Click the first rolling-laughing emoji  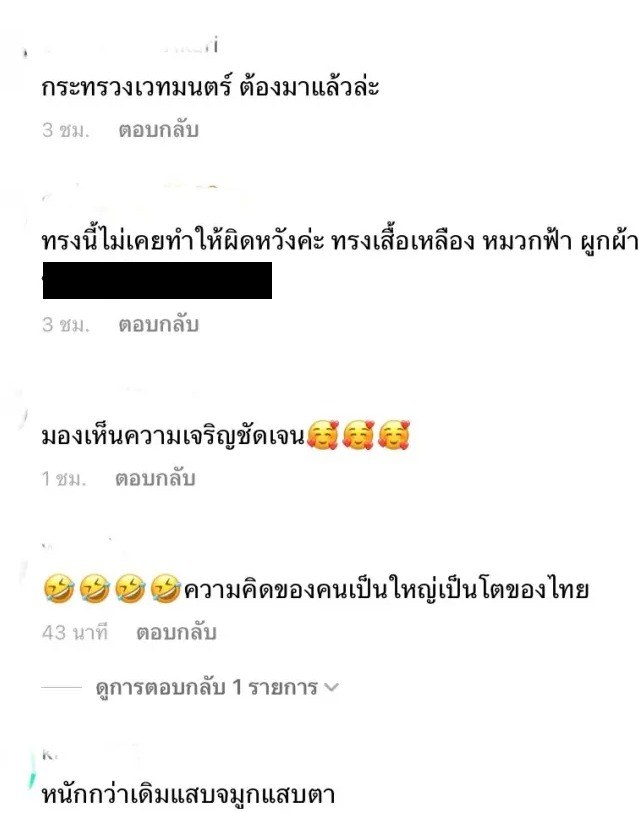pyautogui.click(x=59, y=588)
